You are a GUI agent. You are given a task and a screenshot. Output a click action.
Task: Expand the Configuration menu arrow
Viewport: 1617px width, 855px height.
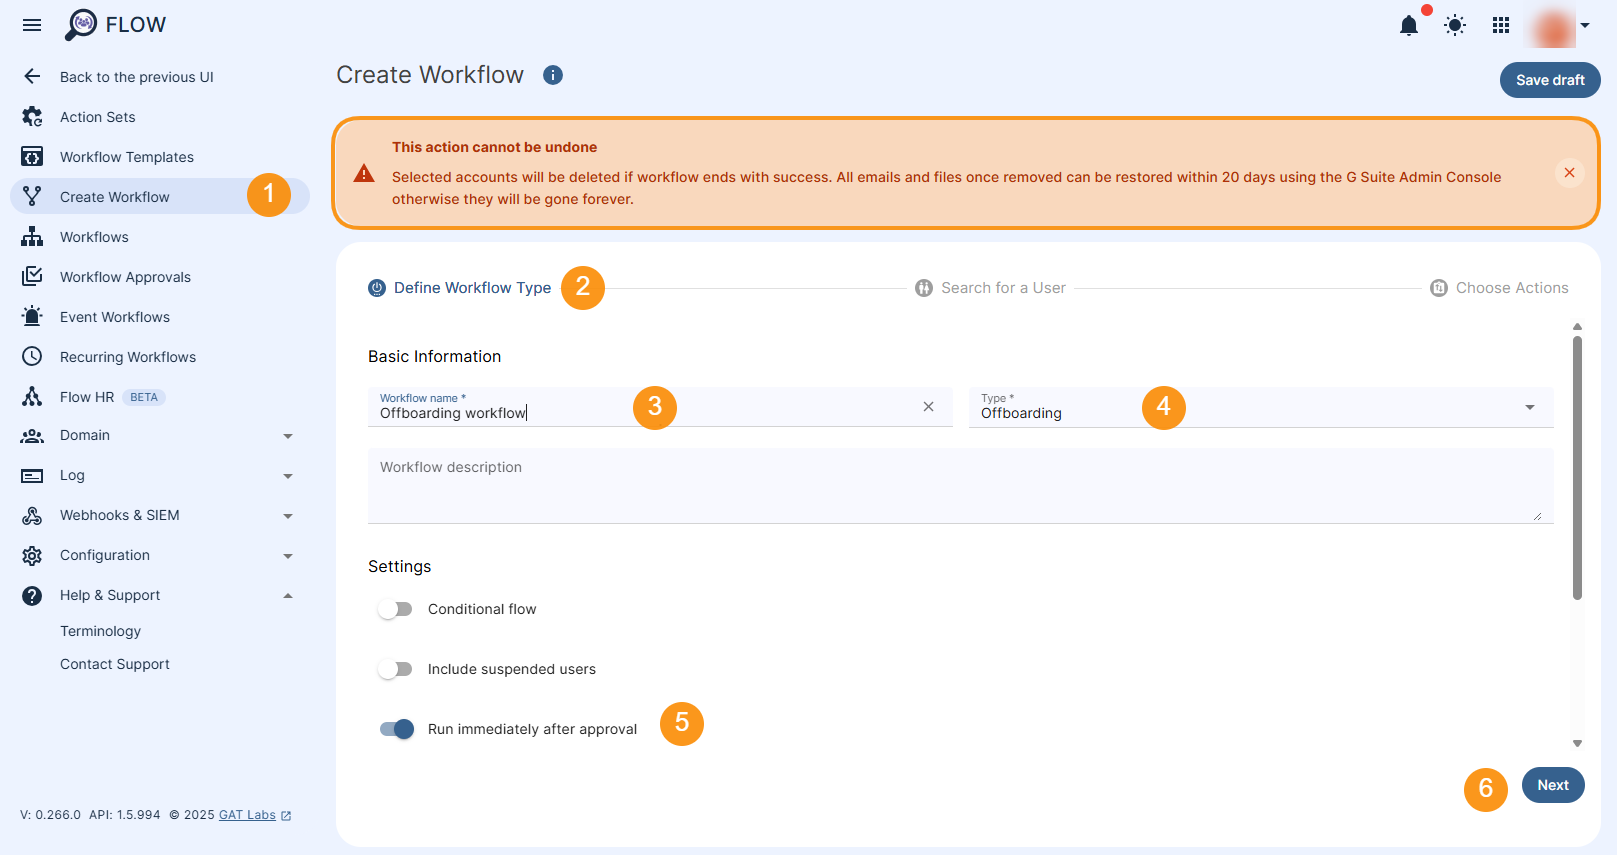288,556
